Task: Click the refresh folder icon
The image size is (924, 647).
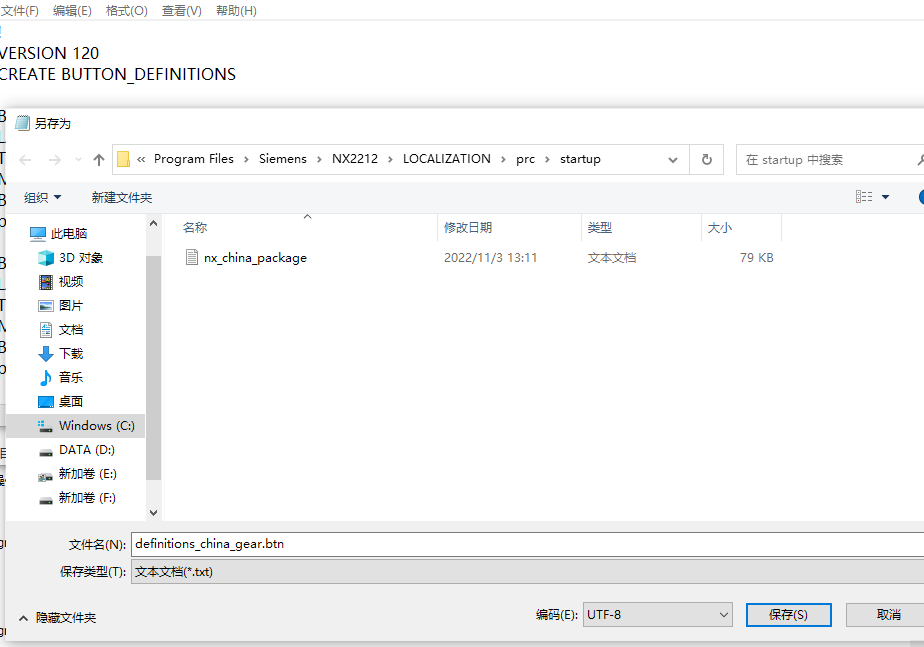Action: [707, 160]
